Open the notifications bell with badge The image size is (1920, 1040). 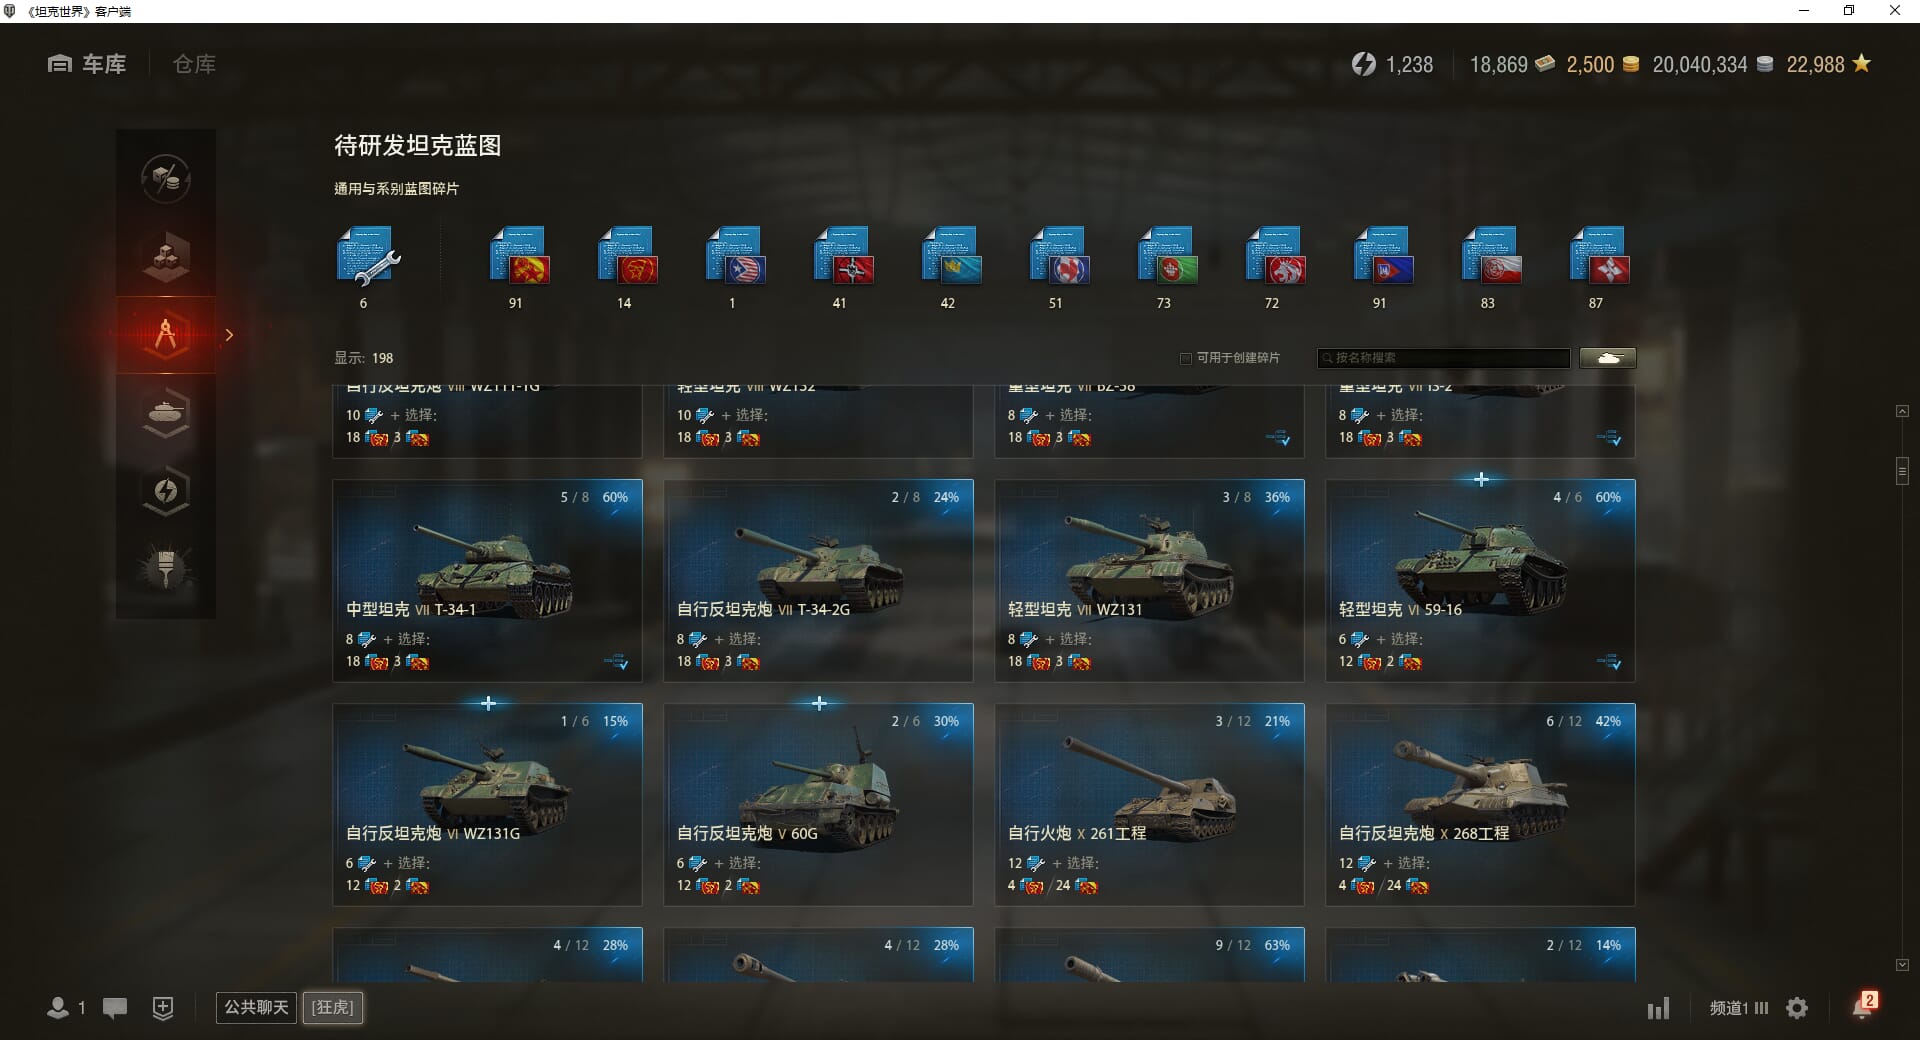(x=1864, y=1006)
